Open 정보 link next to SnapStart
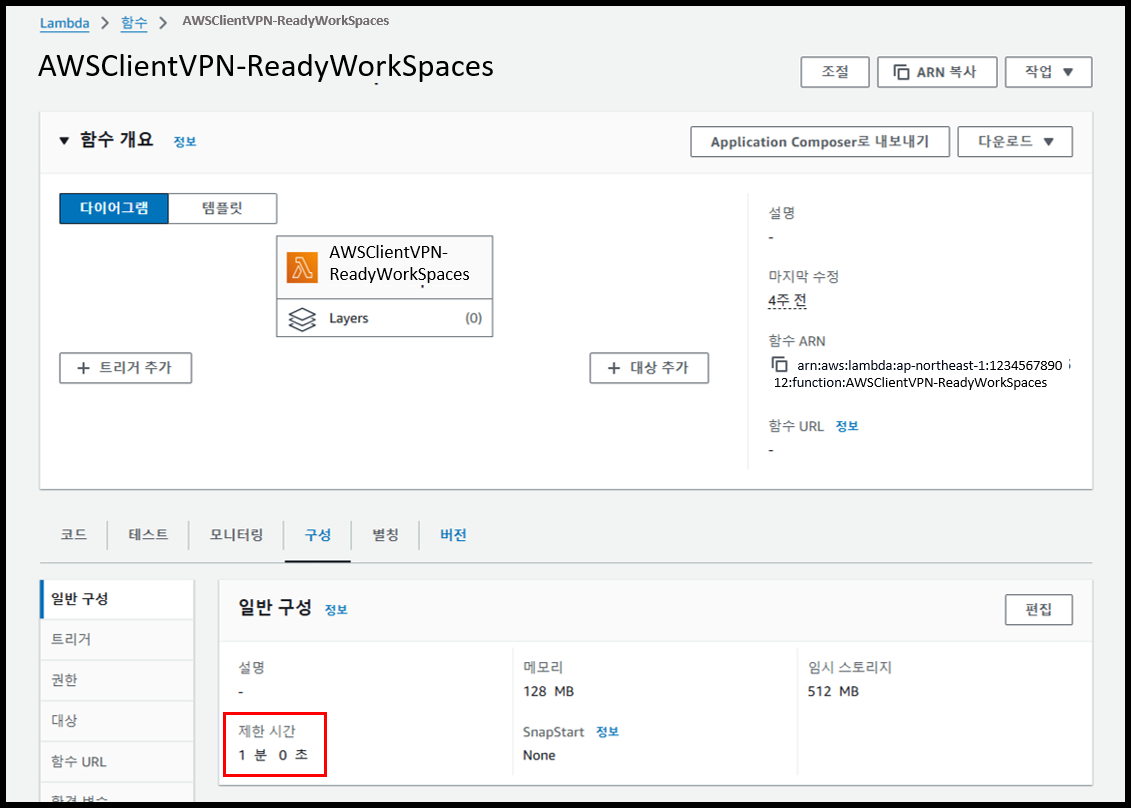The image size is (1131, 808). [607, 732]
